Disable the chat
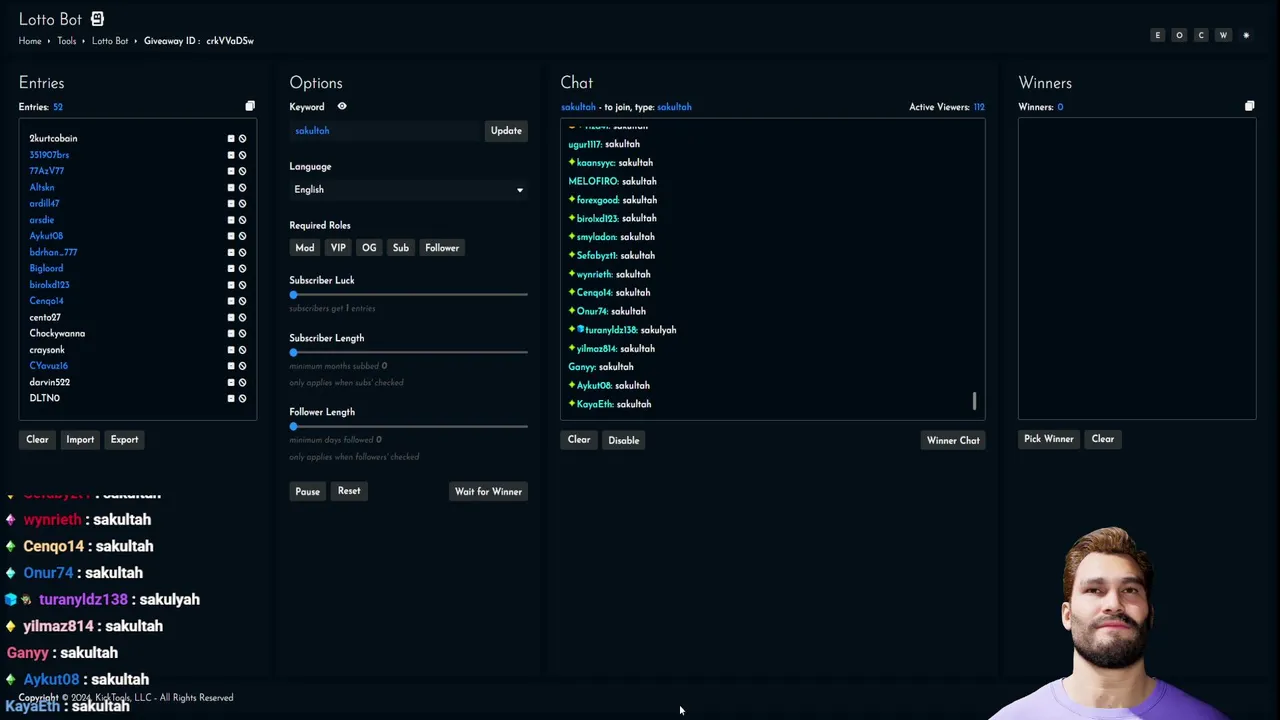1280x720 pixels. click(x=623, y=441)
